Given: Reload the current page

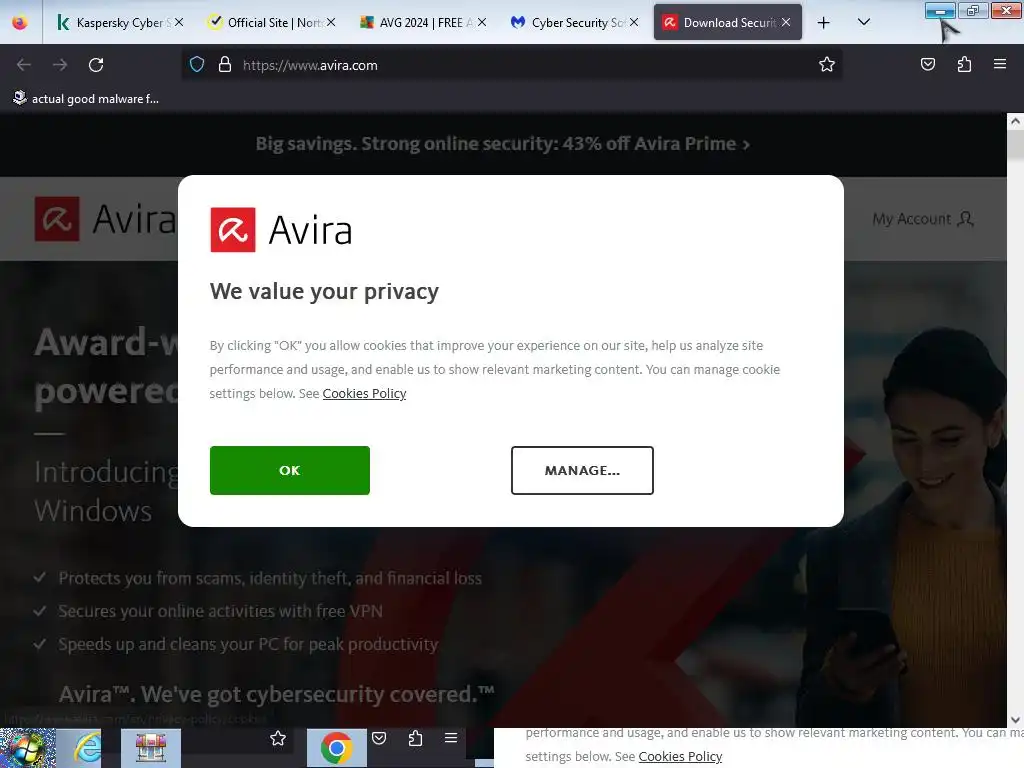Looking at the screenshot, I should coord(96,65).
